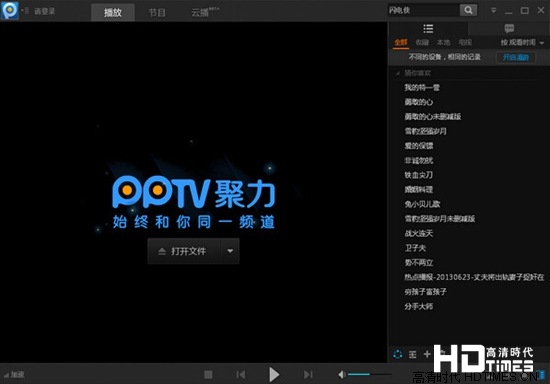This screenshot has height=384, width=550.
Task: Select 婚姻料理 in the list
Action: tap(418, 190)
